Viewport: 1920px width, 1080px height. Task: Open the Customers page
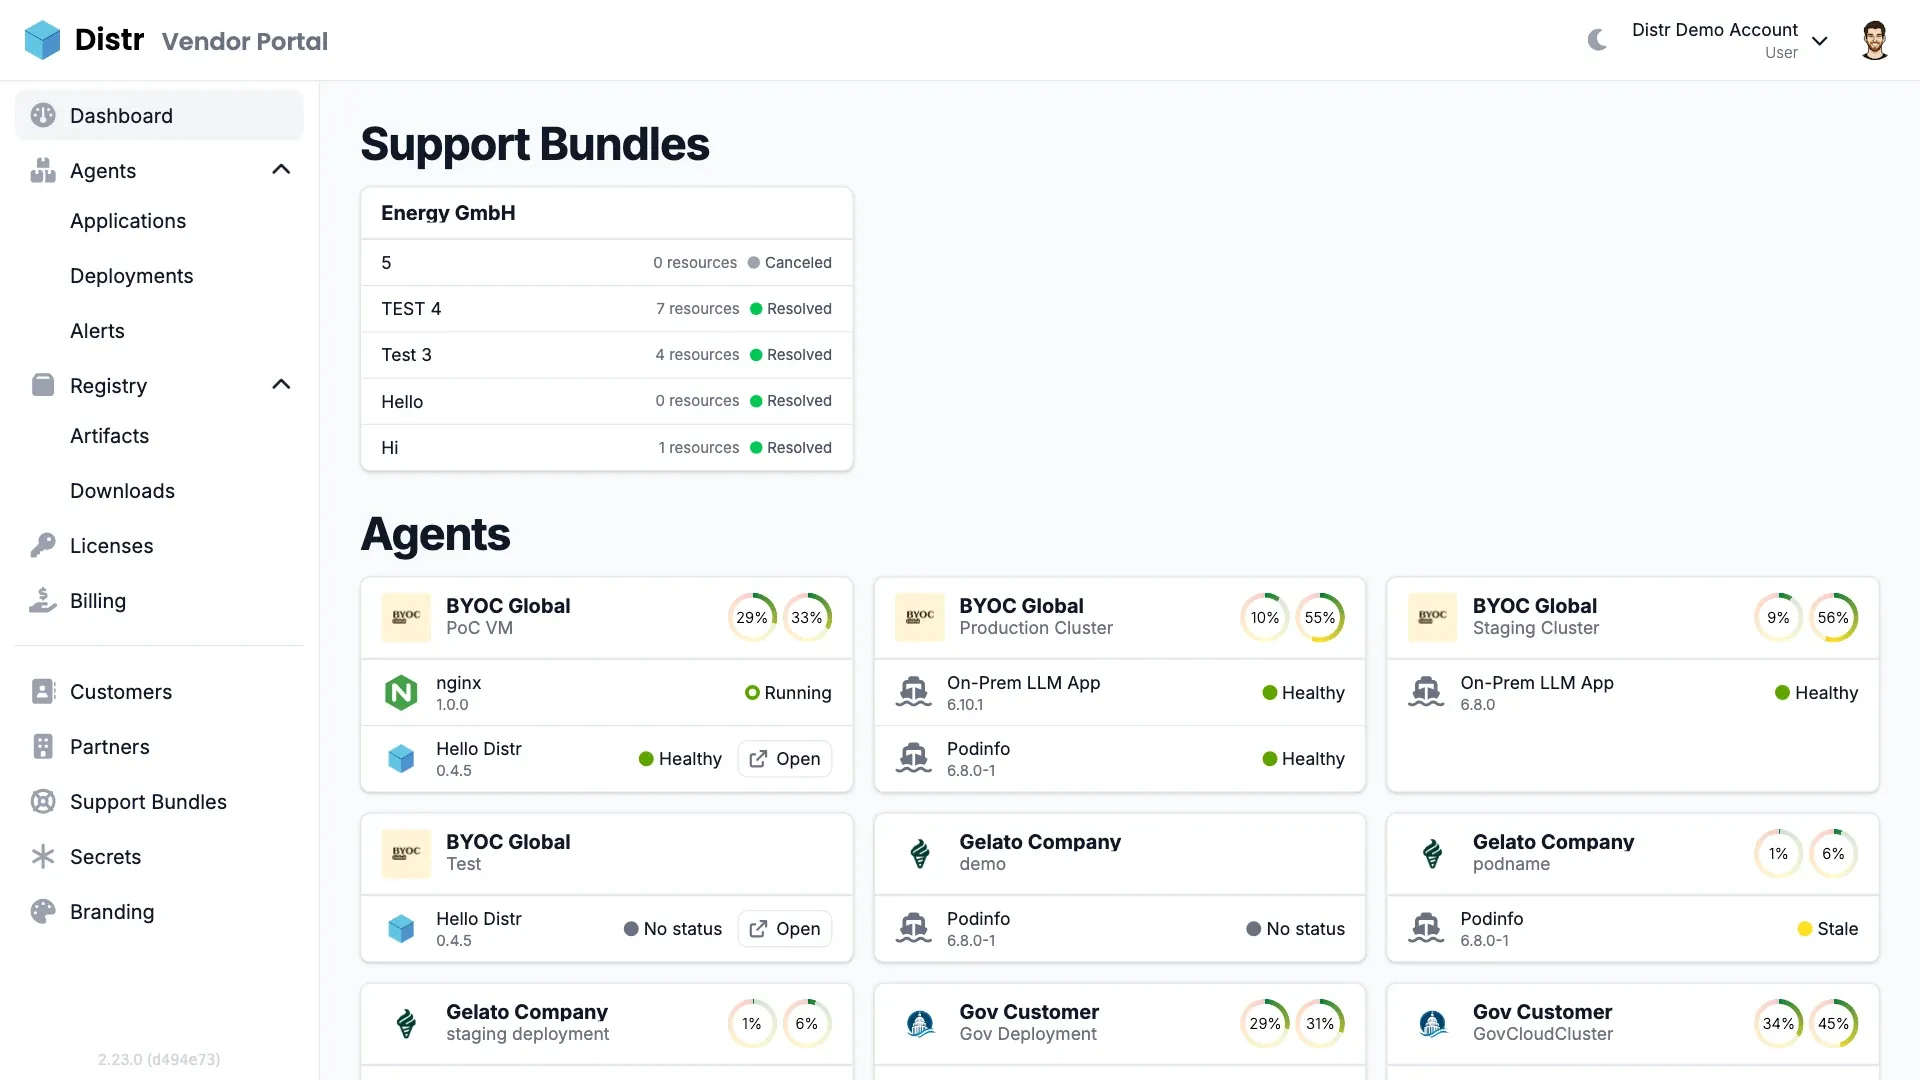159,692
